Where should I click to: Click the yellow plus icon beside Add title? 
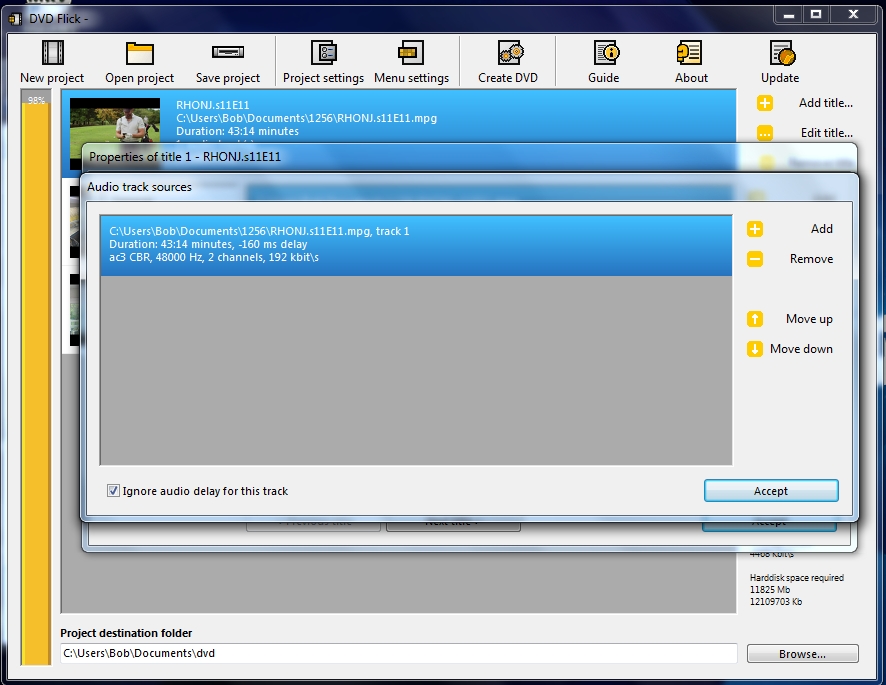(765, 103)
